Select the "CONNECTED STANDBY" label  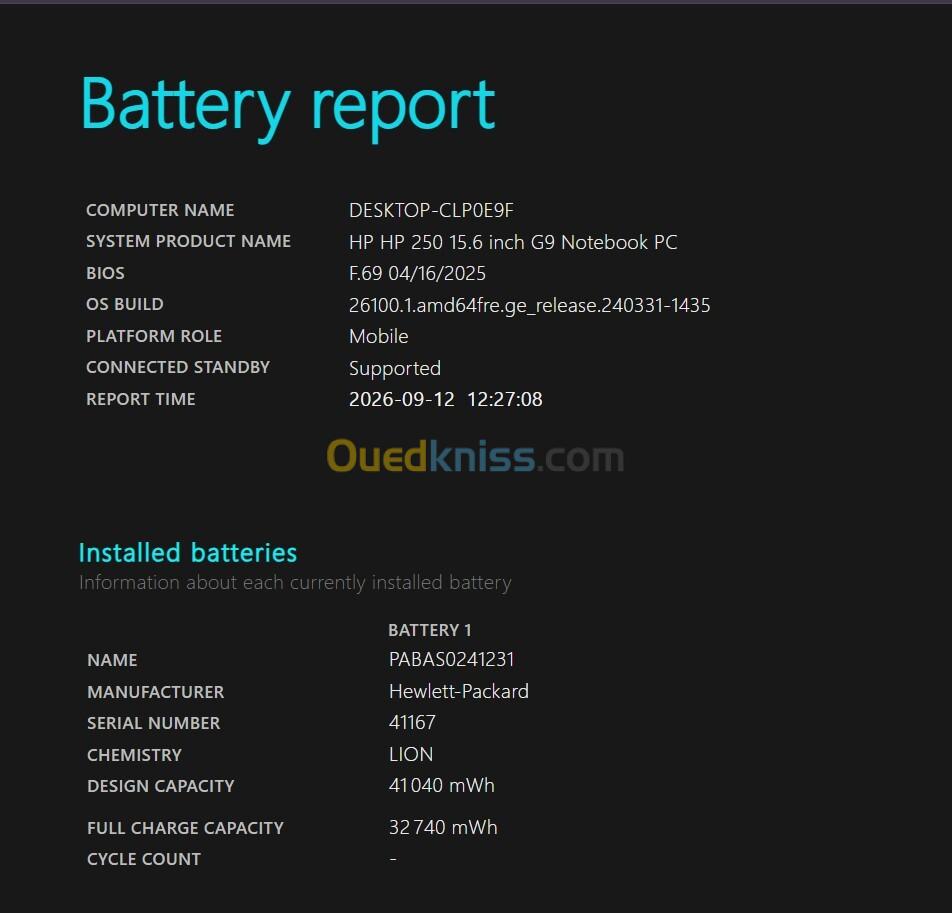(x=178, y=367)
